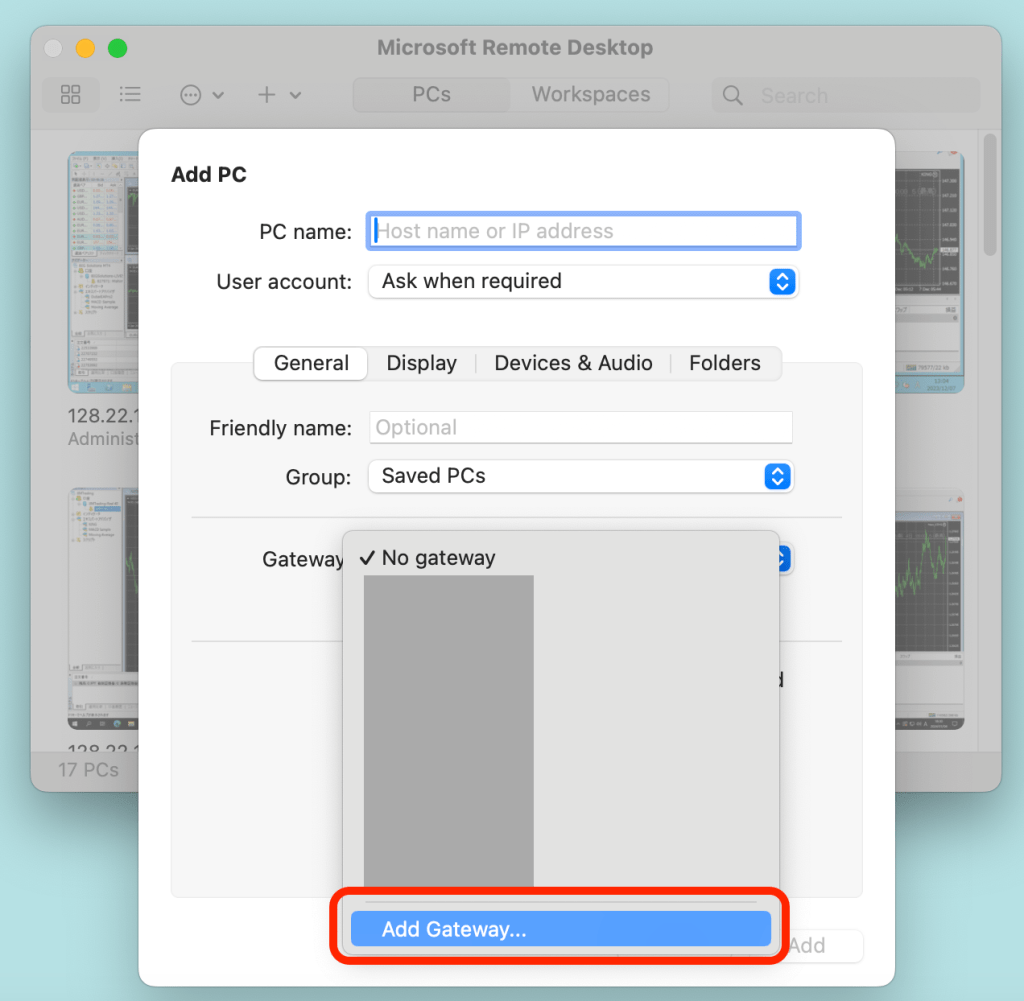Click the list view icon in toolbar
The height and width of the screenshot is (1001, 1024).
tap(130, 95)
